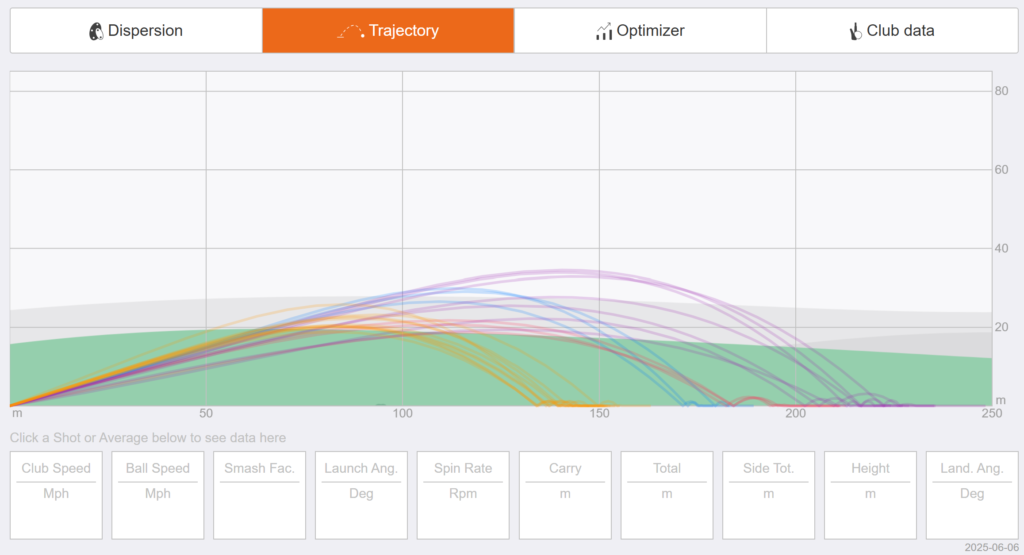The height and width of the screenshot is (555, 1024).
Task: Click the 150 m distance axis label
Action: click(x=599, y=413)
